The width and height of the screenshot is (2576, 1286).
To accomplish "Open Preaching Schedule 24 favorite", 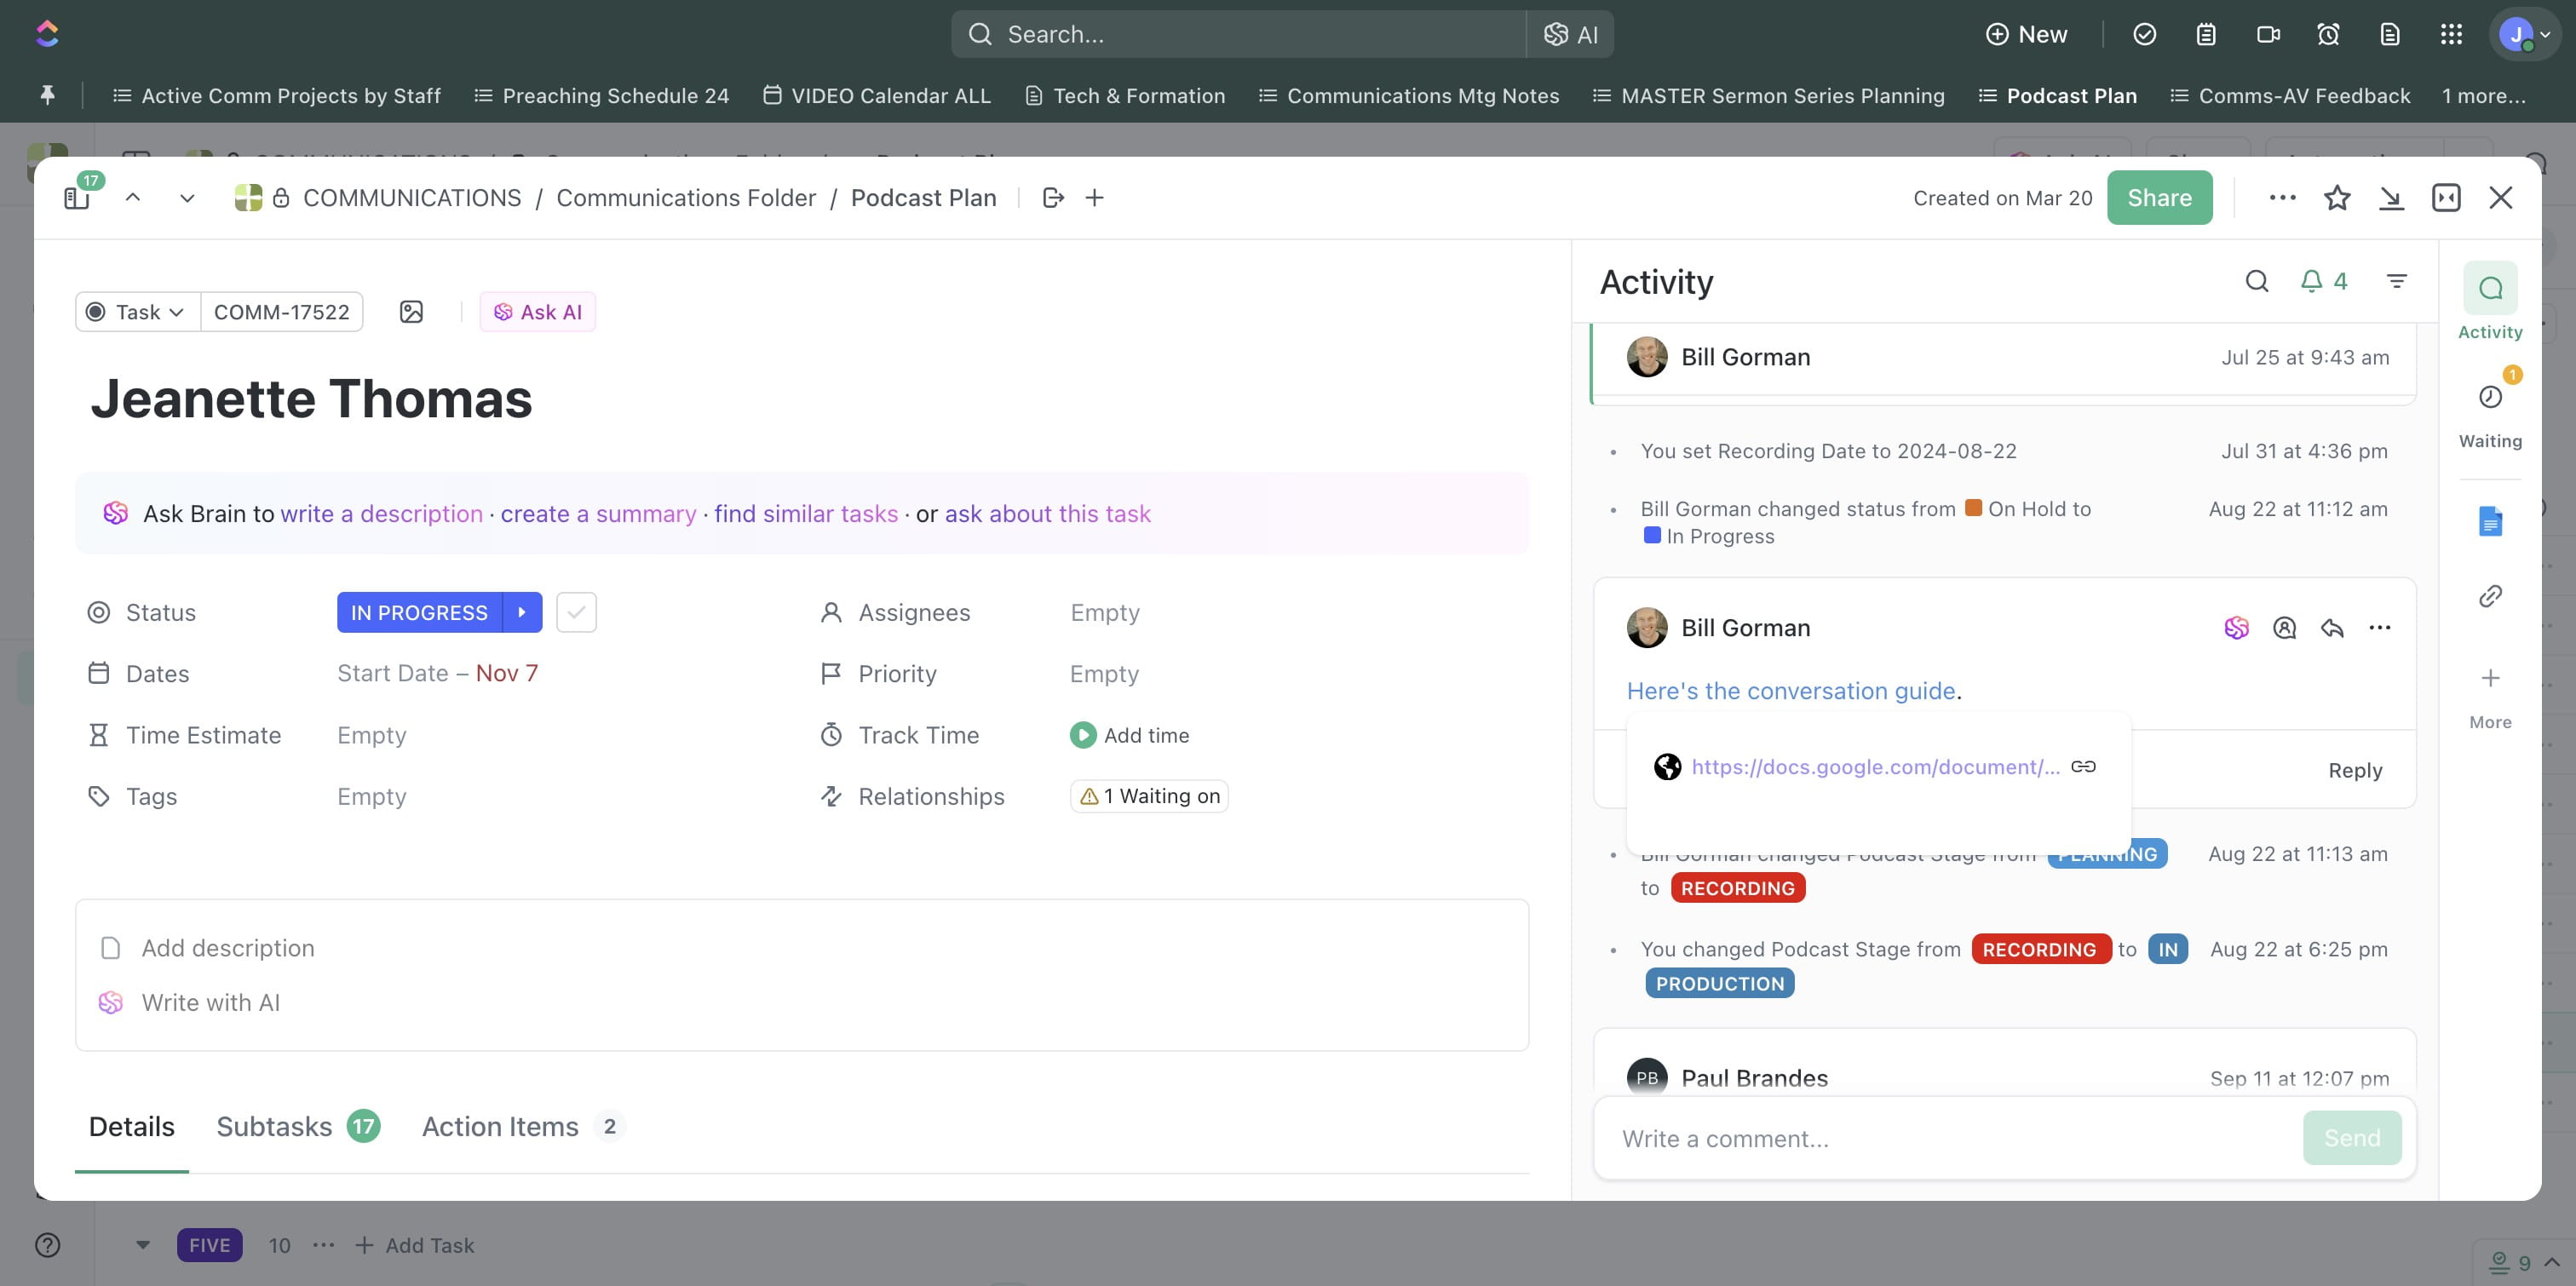I will click(x=601, y=95).
